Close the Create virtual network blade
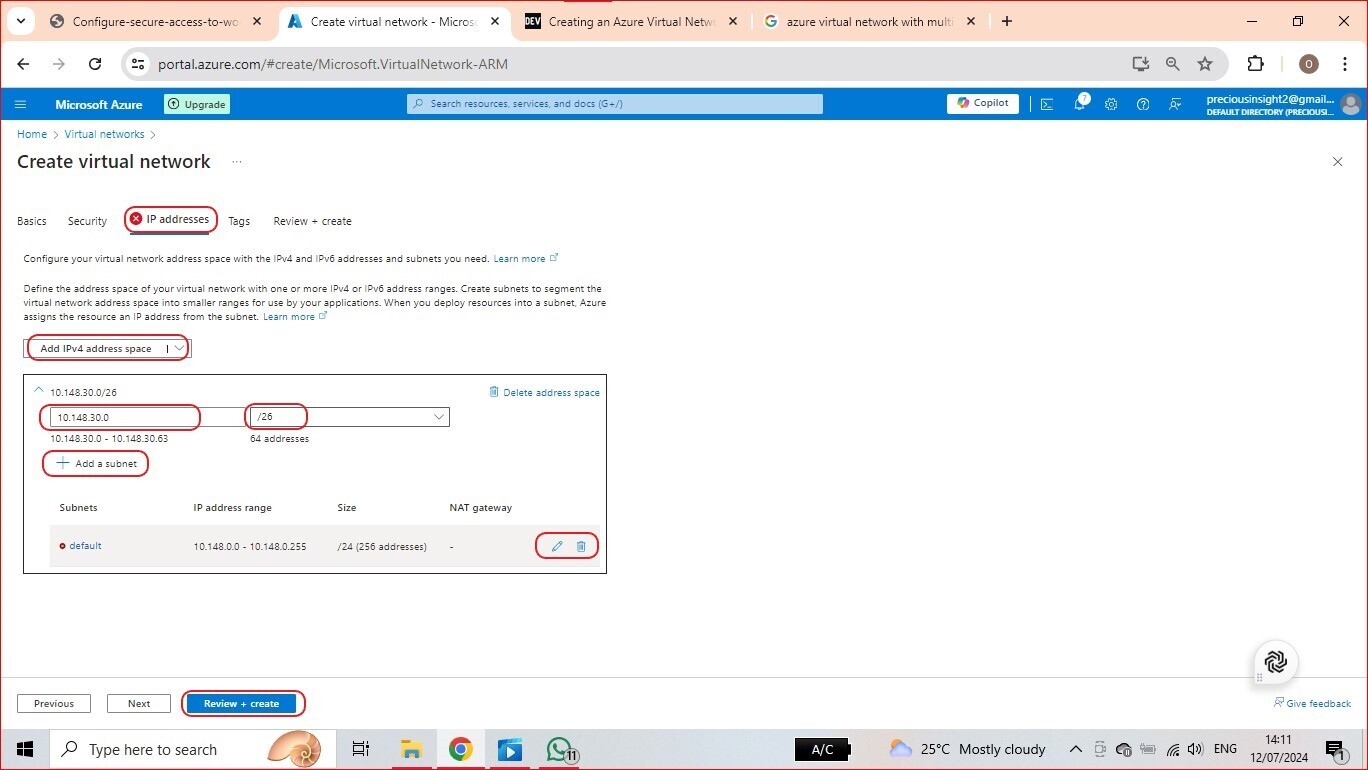 pyautogui.click(x=1337, y=162)
